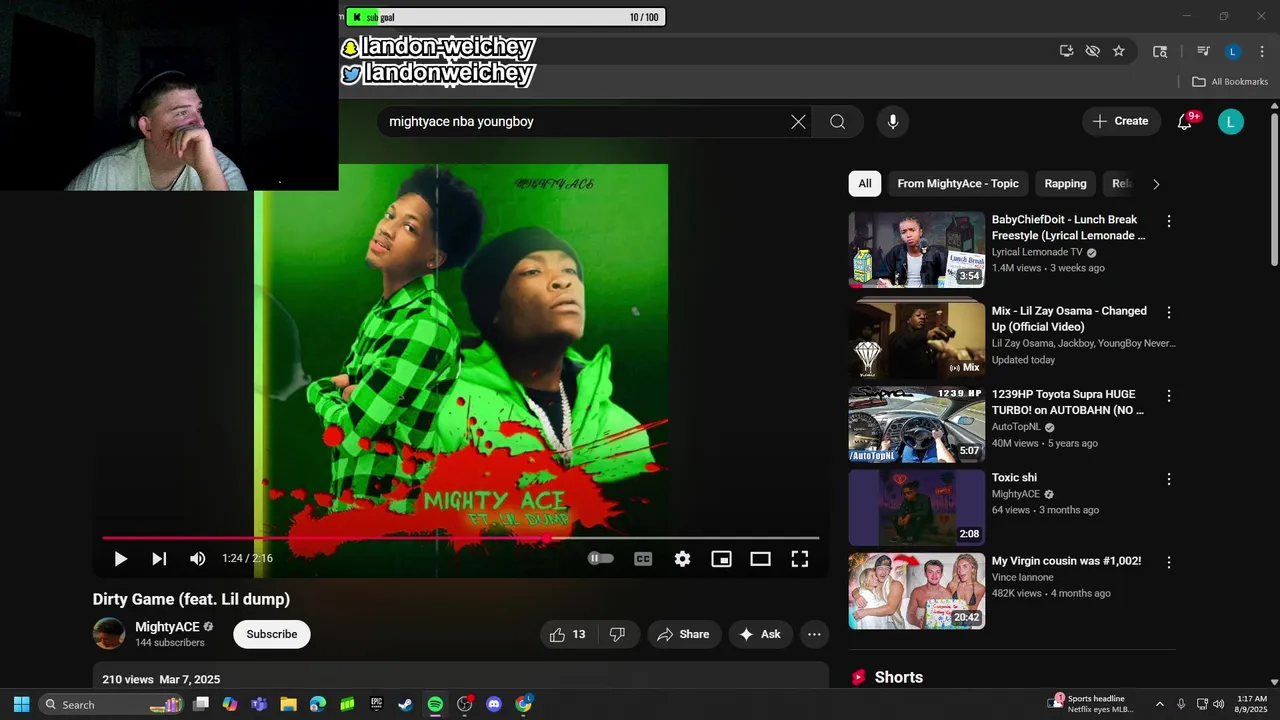Expand the description showing 210 views
This screenshot has height=720, width=1280.
[x=461, y=676]
